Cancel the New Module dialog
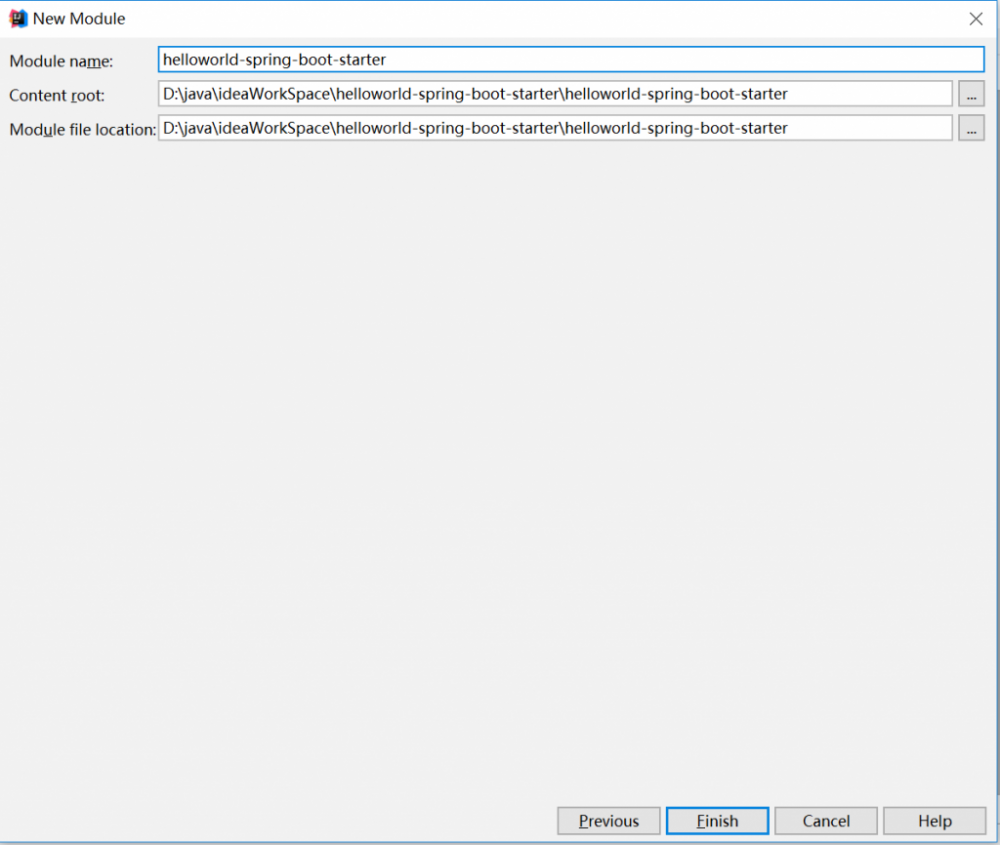Viewport: 1000px width, 845px height. 825,820
